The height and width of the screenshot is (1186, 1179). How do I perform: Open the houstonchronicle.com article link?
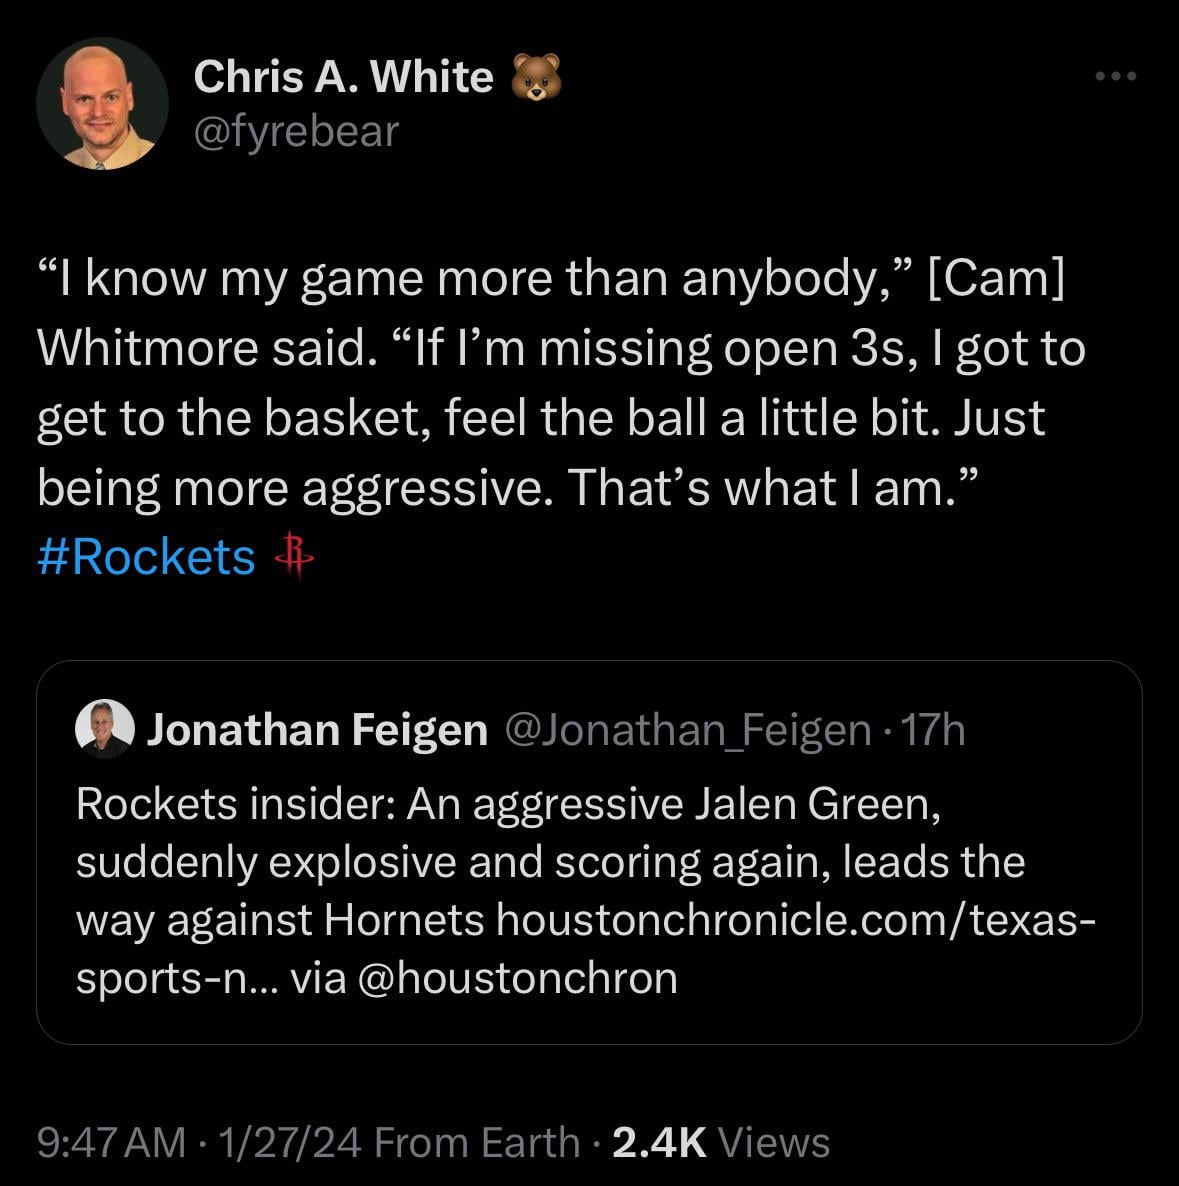pyautogui.click(x=795, y=920)
